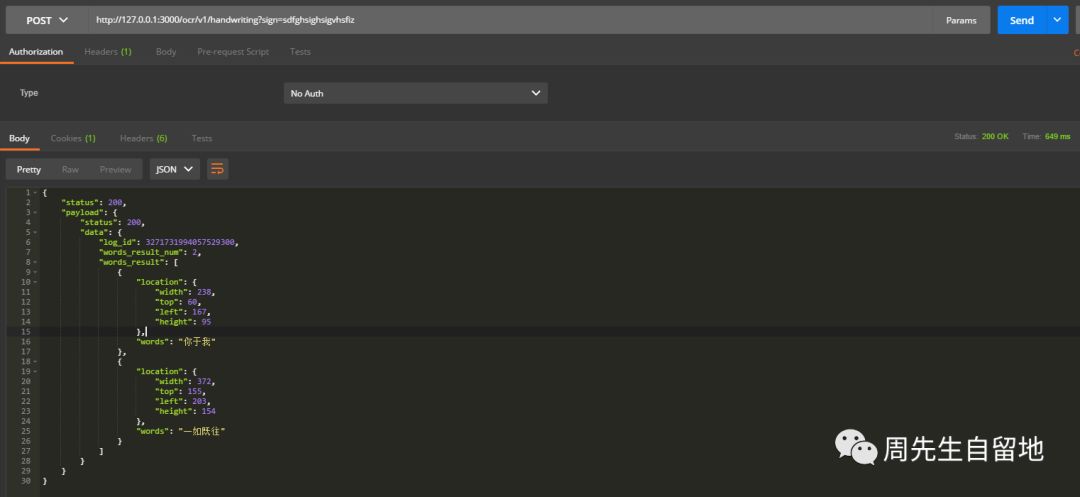The height and width of the screenshot is (497, 1080).
Task: Select the response Body tab
Action: point(19,138)
